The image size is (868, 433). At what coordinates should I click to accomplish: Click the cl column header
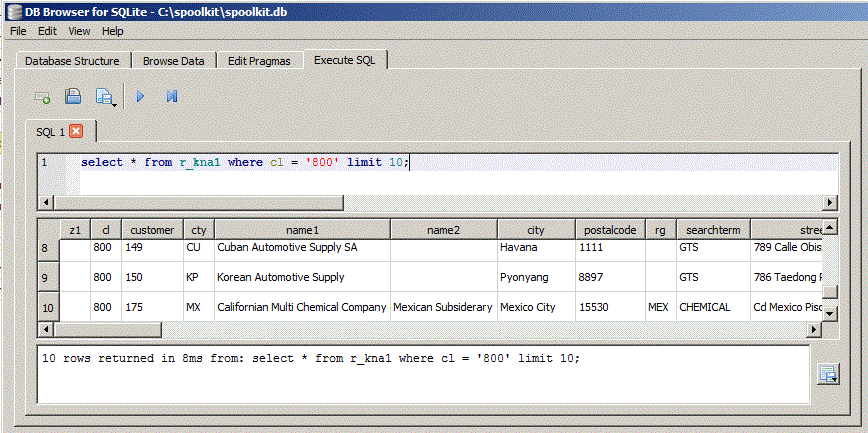[106, 230]
